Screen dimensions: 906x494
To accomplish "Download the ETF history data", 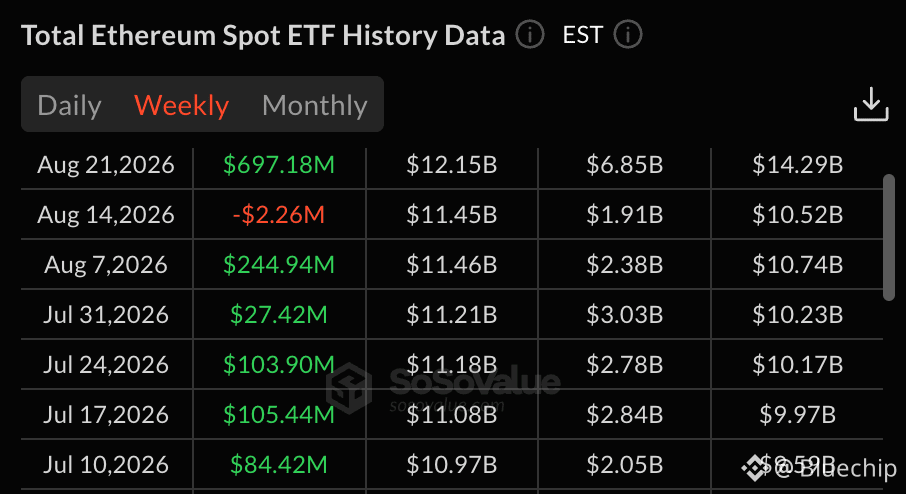I will [871, 105].
